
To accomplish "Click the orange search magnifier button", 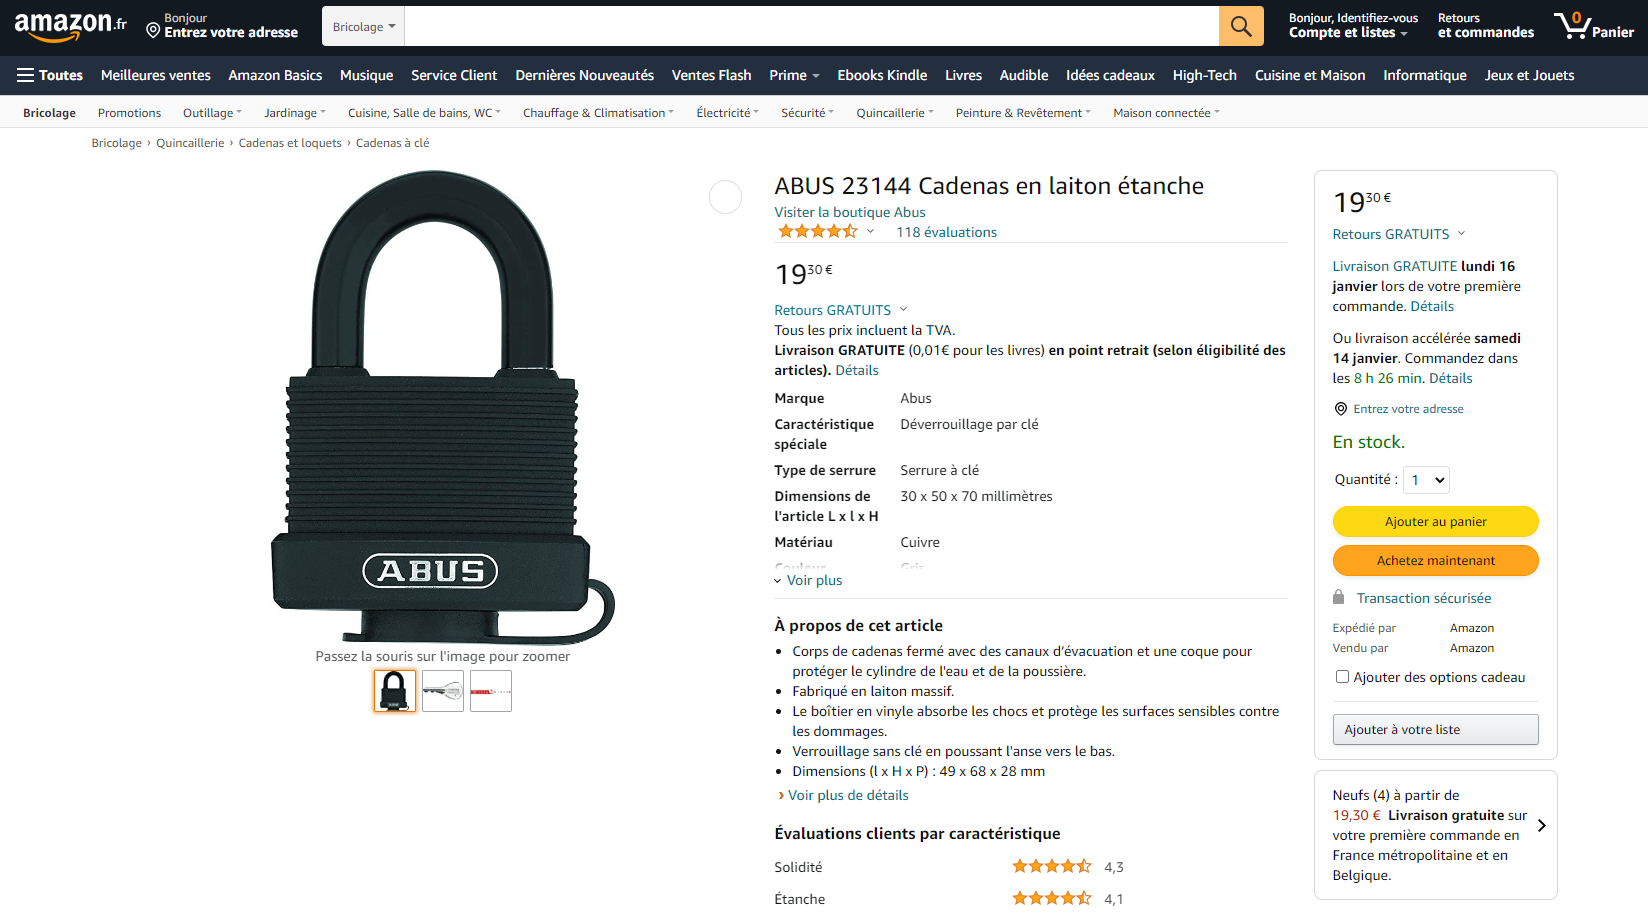I will click(1240, 26).
